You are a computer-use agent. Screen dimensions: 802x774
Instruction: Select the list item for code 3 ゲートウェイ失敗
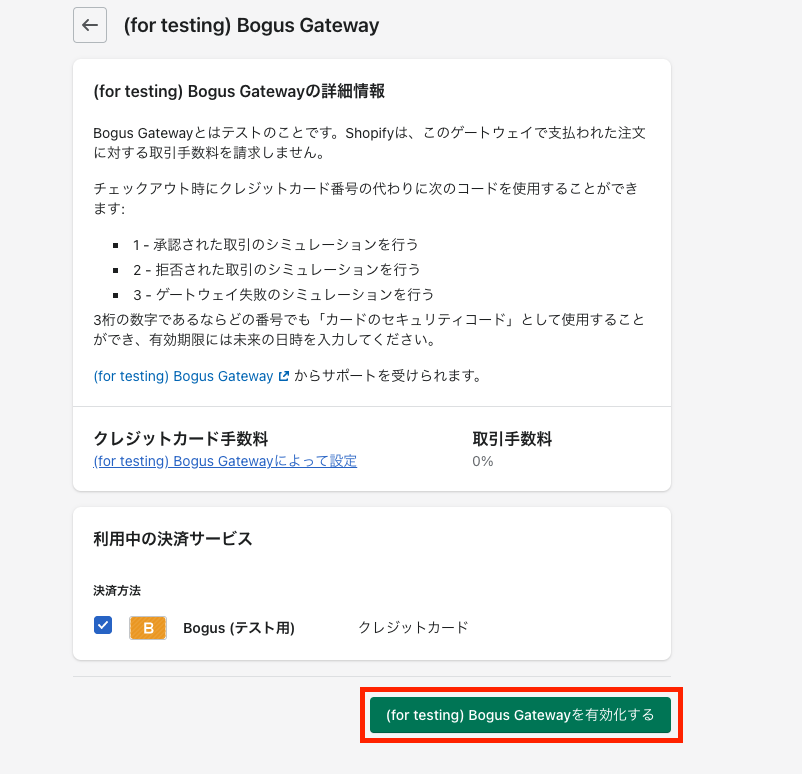click(284, 295)
